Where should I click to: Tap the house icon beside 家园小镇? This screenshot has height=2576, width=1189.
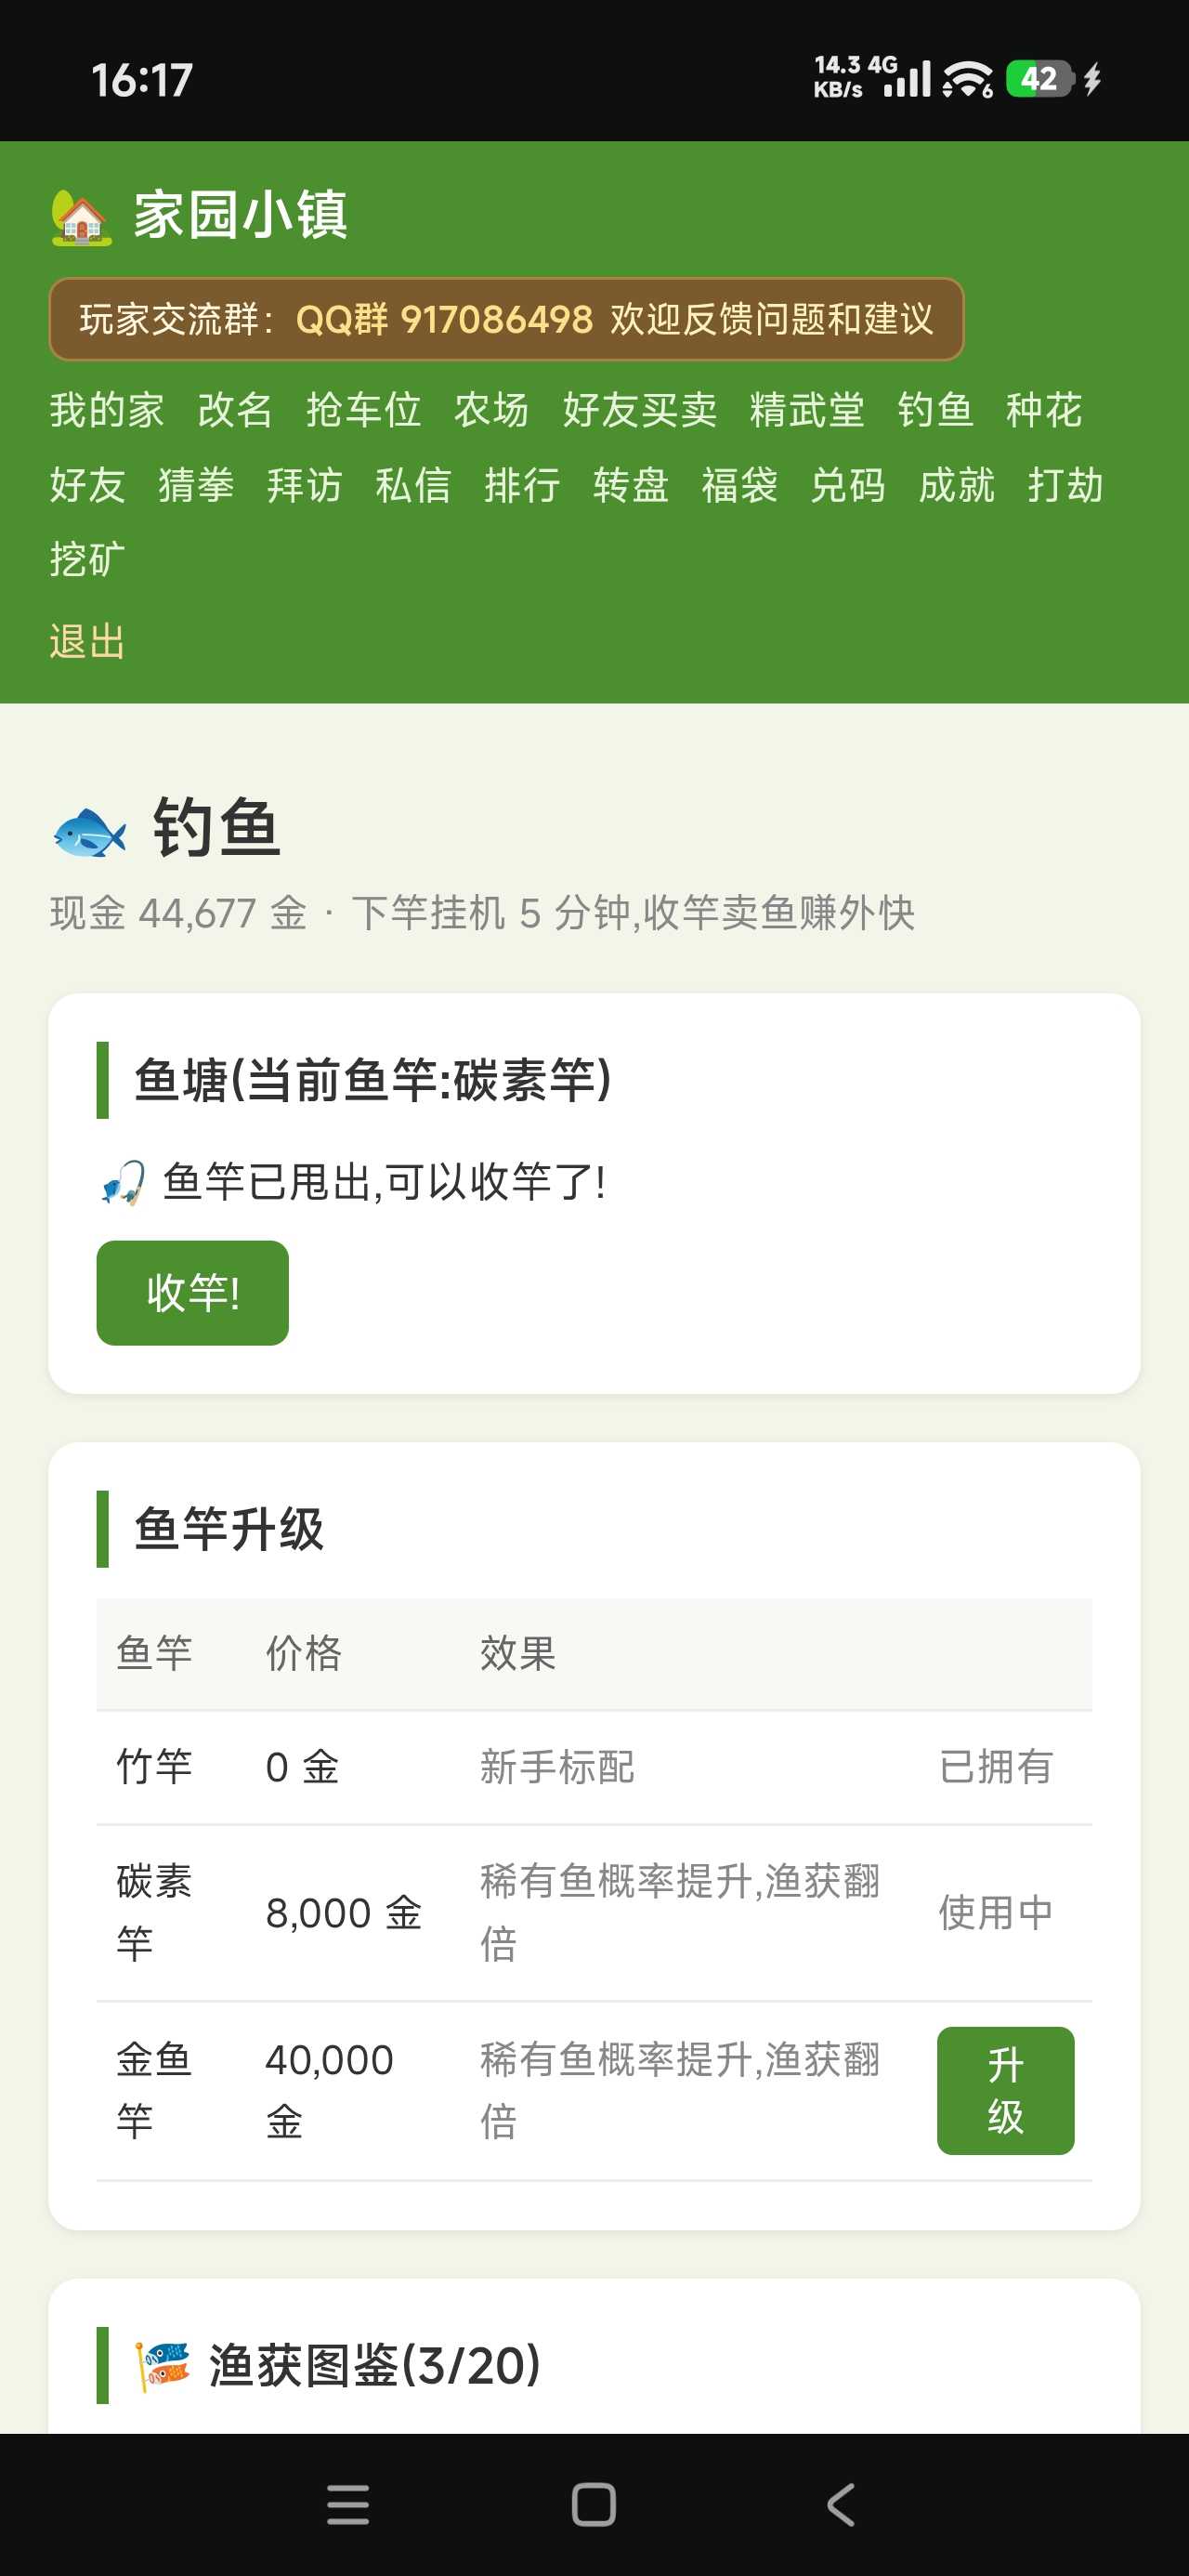click(x=80, y=217)
